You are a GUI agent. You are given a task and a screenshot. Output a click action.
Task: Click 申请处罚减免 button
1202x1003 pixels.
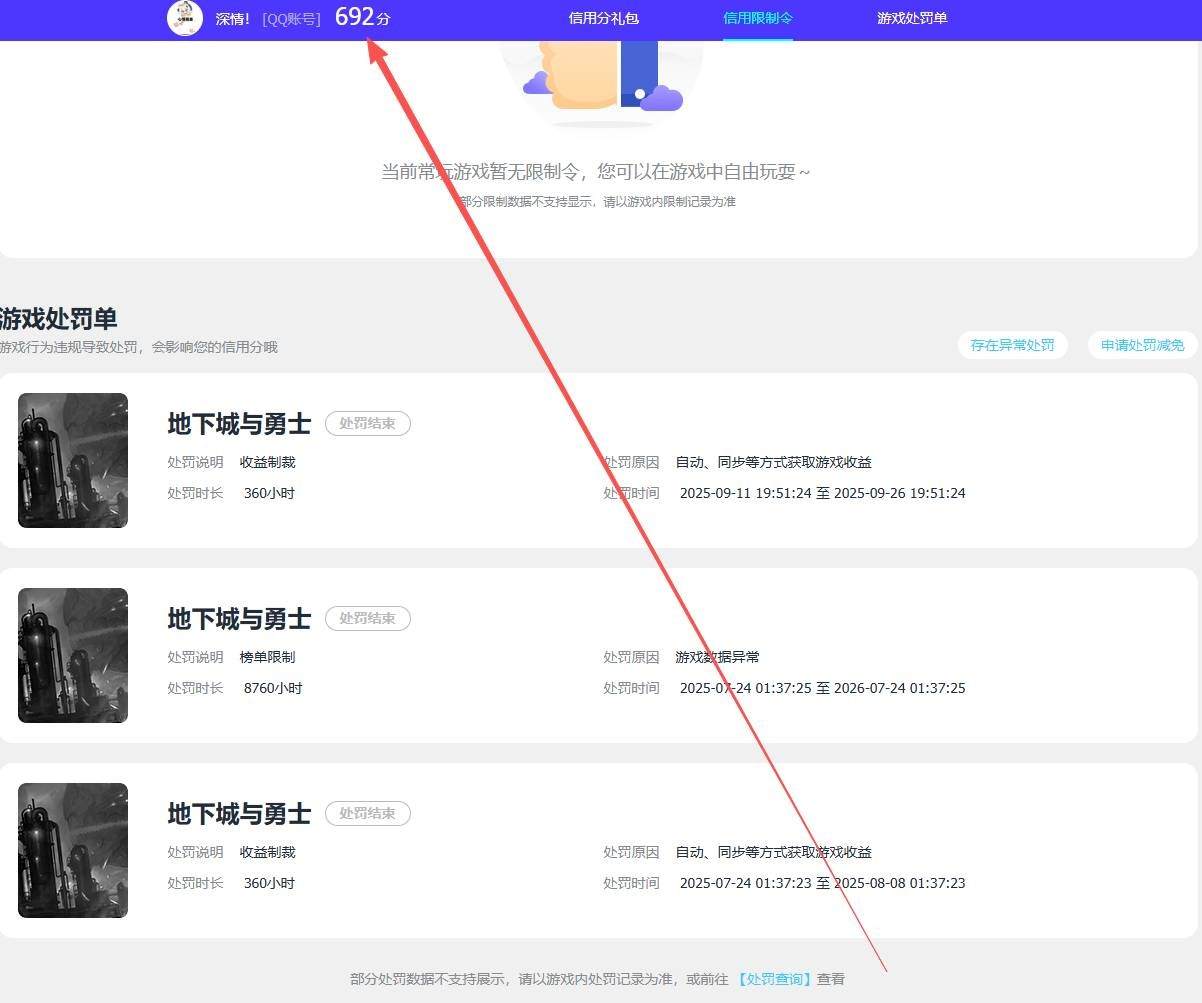[x=1143, y=345]
